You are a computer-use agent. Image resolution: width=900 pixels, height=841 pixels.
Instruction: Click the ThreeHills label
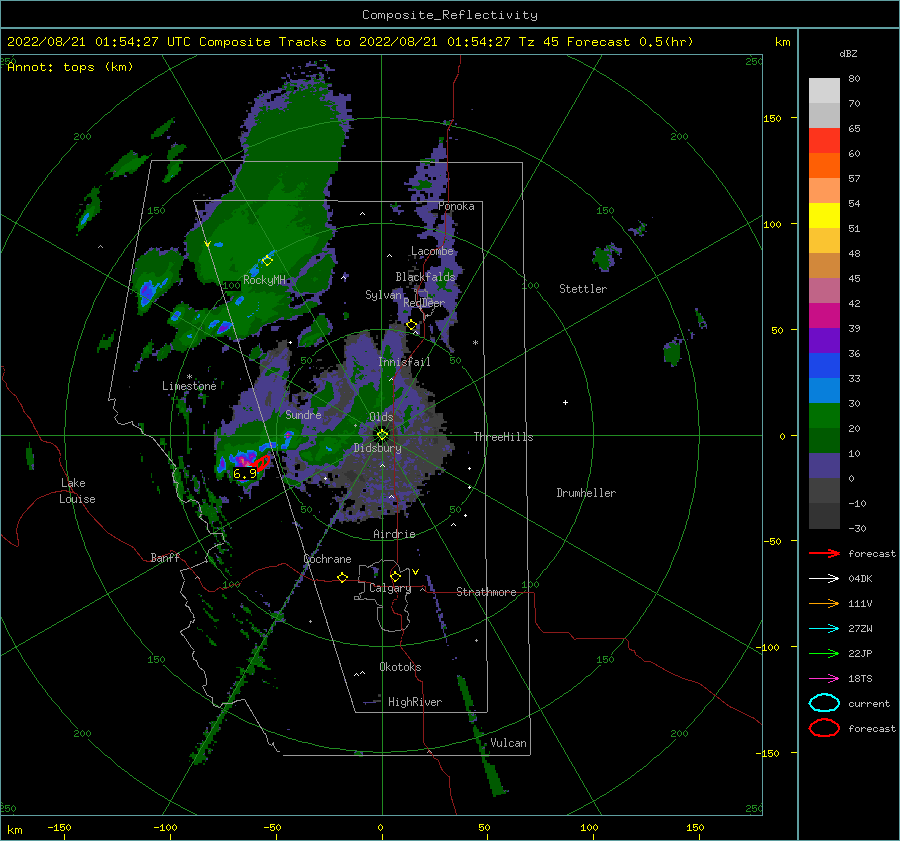click(503, 437)
